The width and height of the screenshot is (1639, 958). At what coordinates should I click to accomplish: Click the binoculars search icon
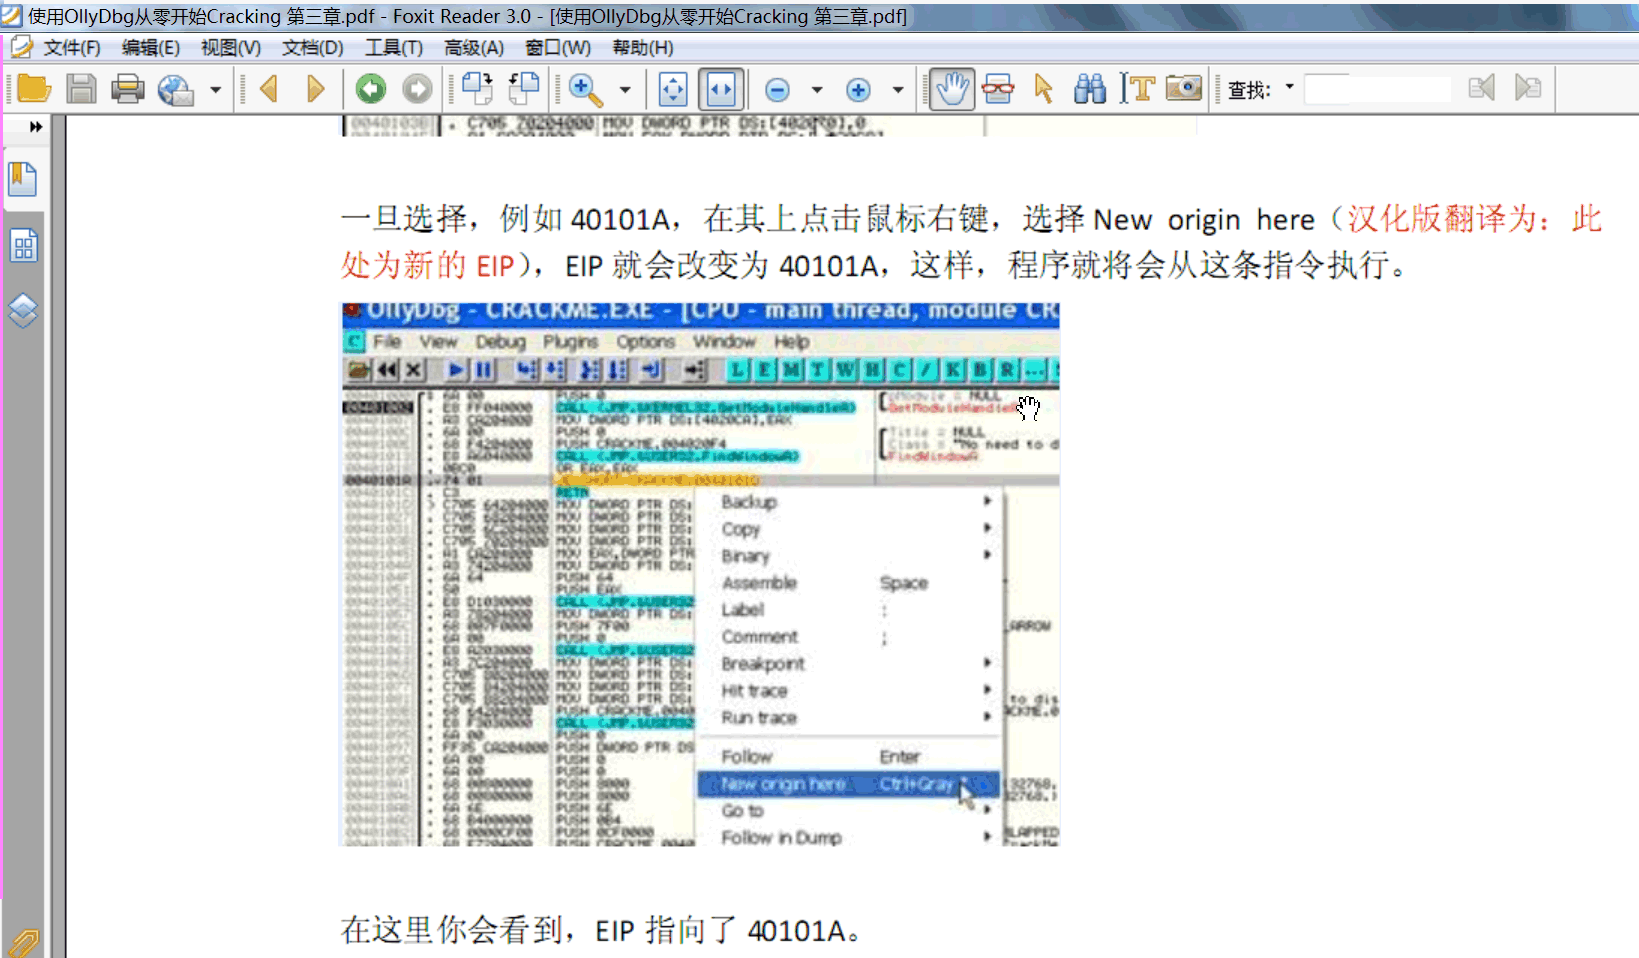pos(1090,89)
